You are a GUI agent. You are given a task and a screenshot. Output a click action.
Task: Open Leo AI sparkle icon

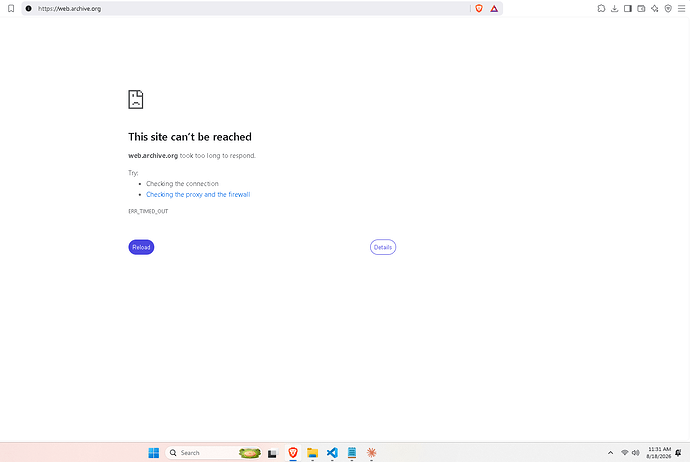point(655,8)
